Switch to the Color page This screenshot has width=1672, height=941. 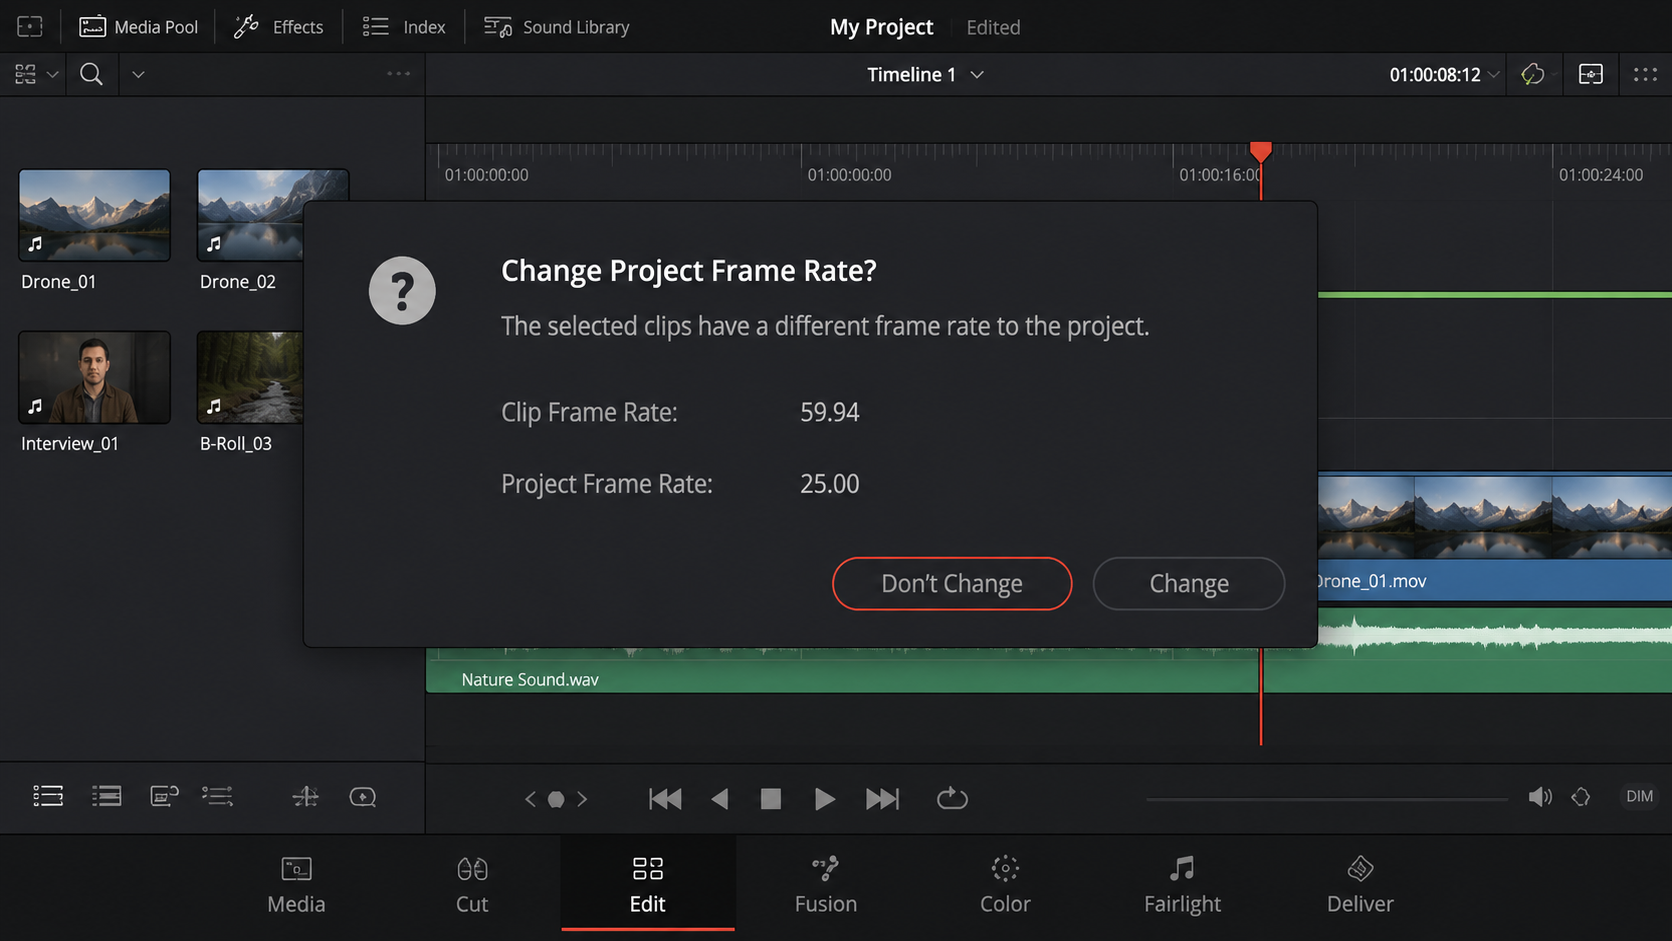pyautogui.click(x=1005, y=885)
